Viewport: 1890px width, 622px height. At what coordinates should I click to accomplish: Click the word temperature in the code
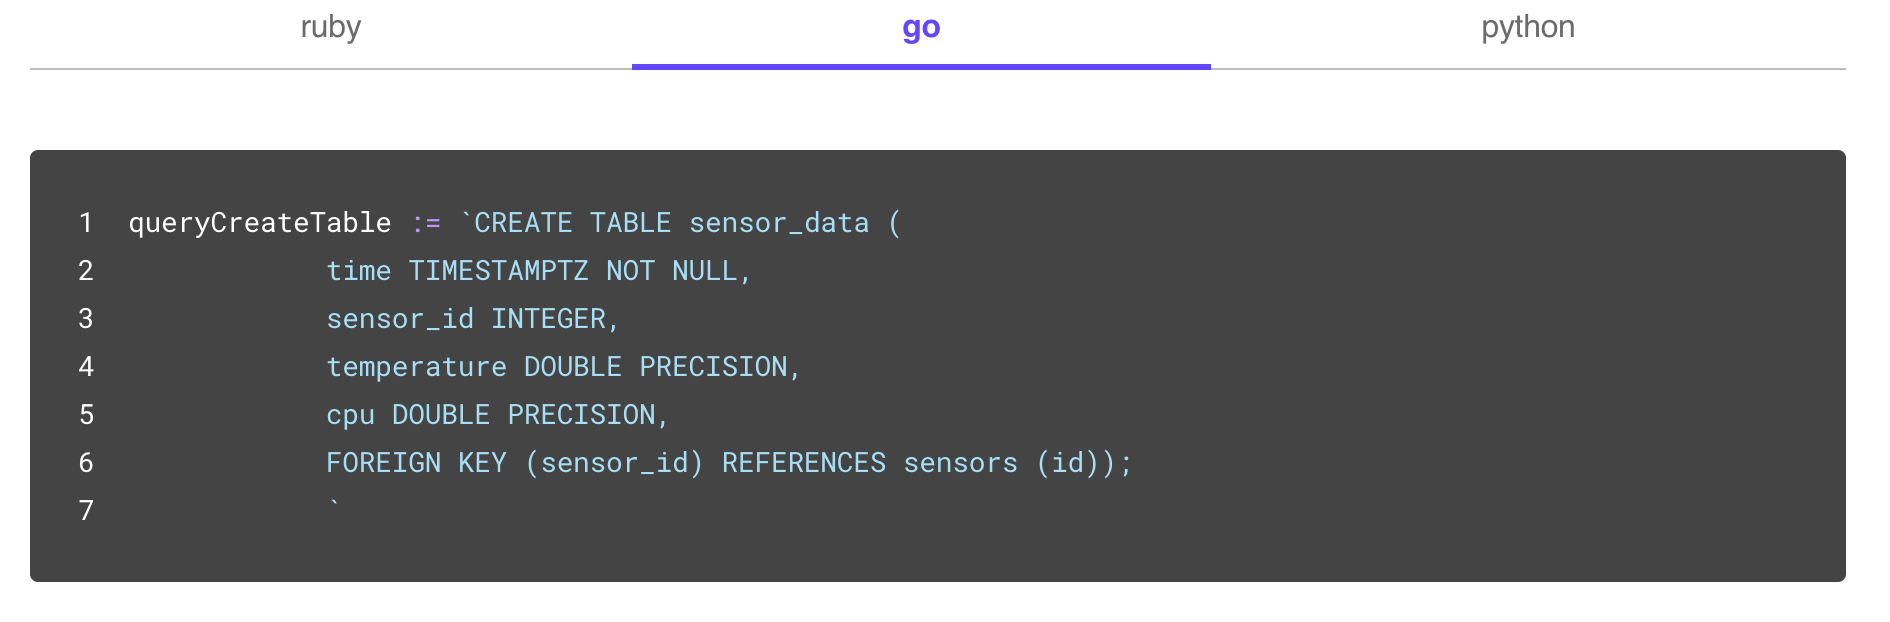pos(416,367)
